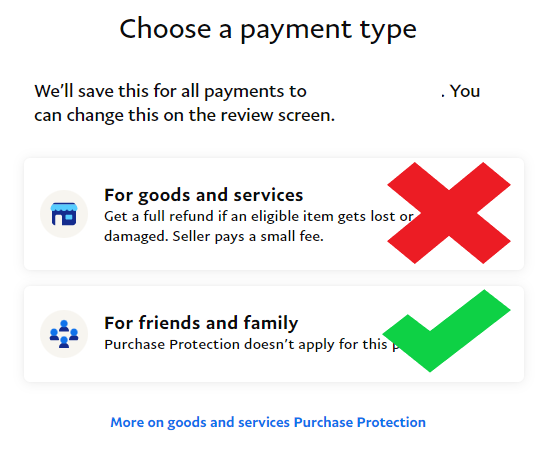Click the red X mark overlay
The image size is (552, 455).
pos(449,213)
